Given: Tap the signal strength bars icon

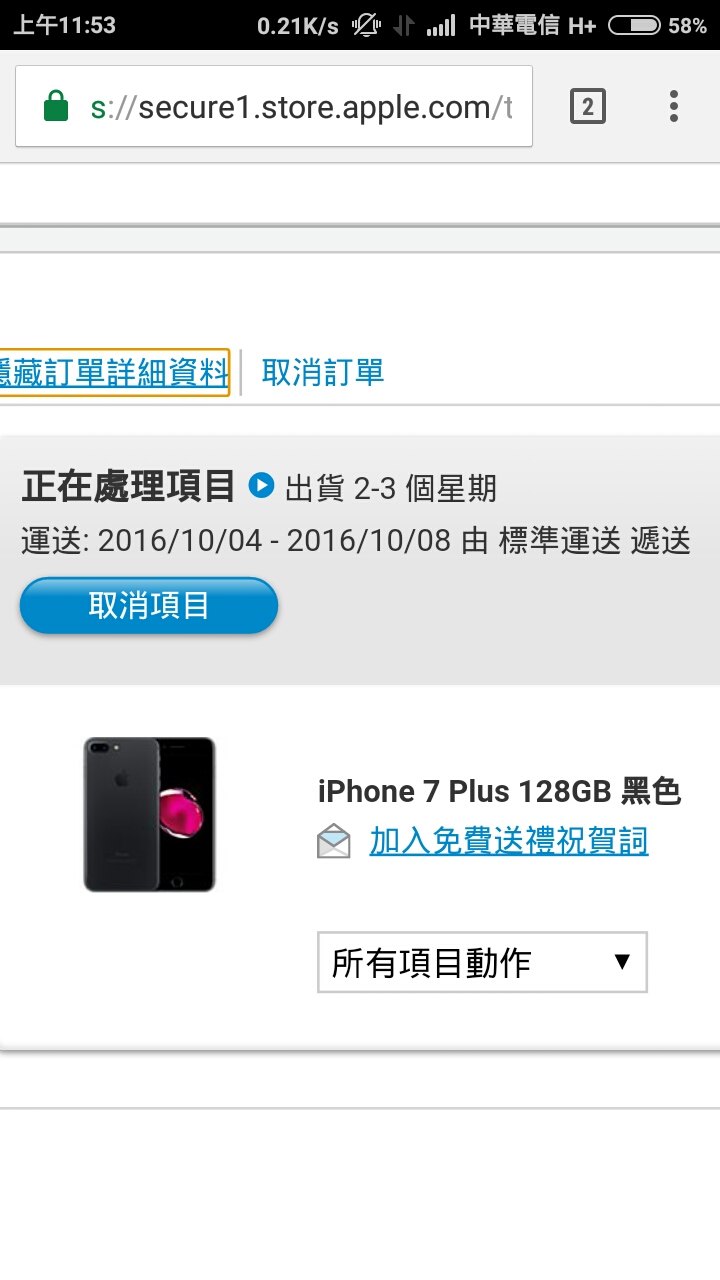Looking at the screenshot, I should click(x=440, y=25).
